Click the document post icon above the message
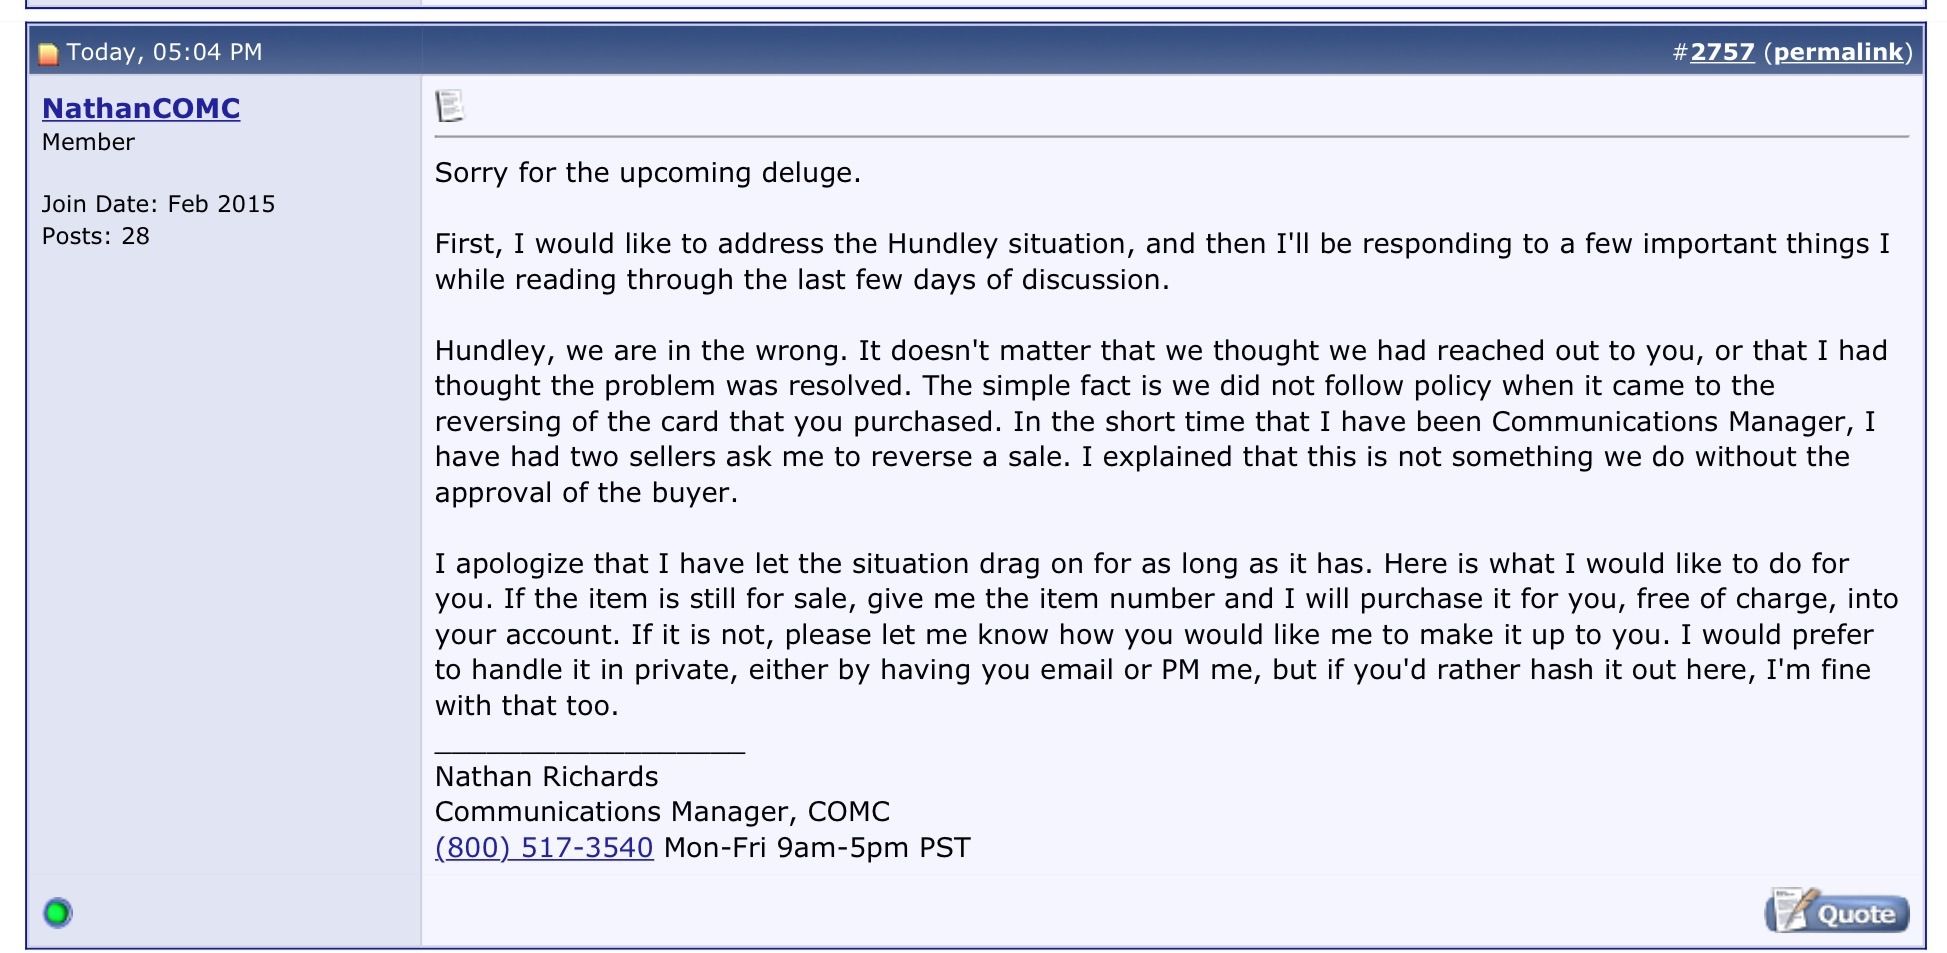 pyautogui.click(x=450, y=106)
